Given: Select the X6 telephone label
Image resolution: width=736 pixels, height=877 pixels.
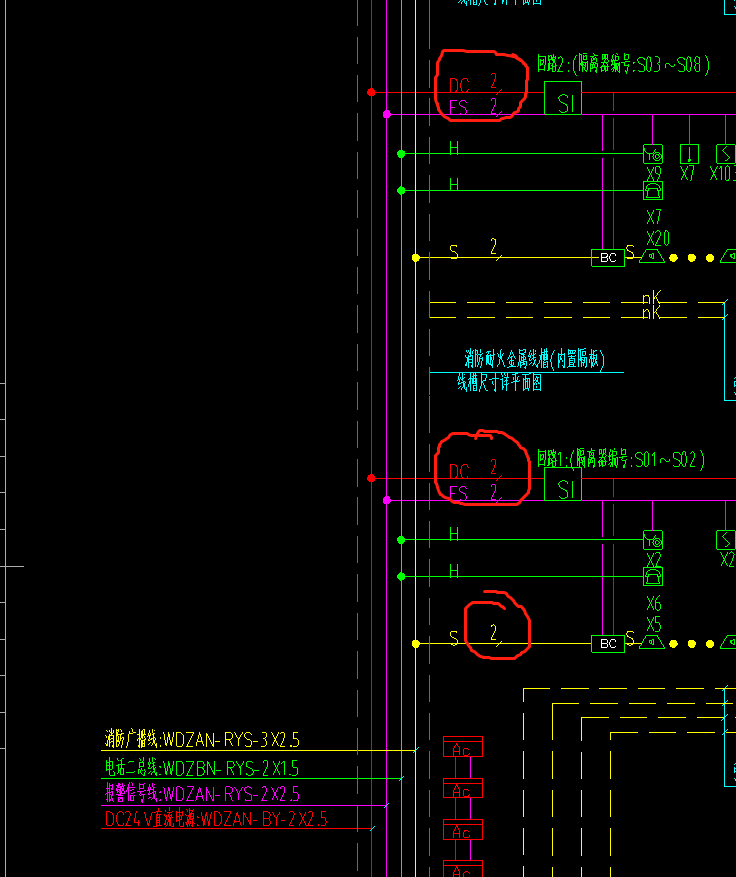Looking at the screenshot, I should 654,604.
